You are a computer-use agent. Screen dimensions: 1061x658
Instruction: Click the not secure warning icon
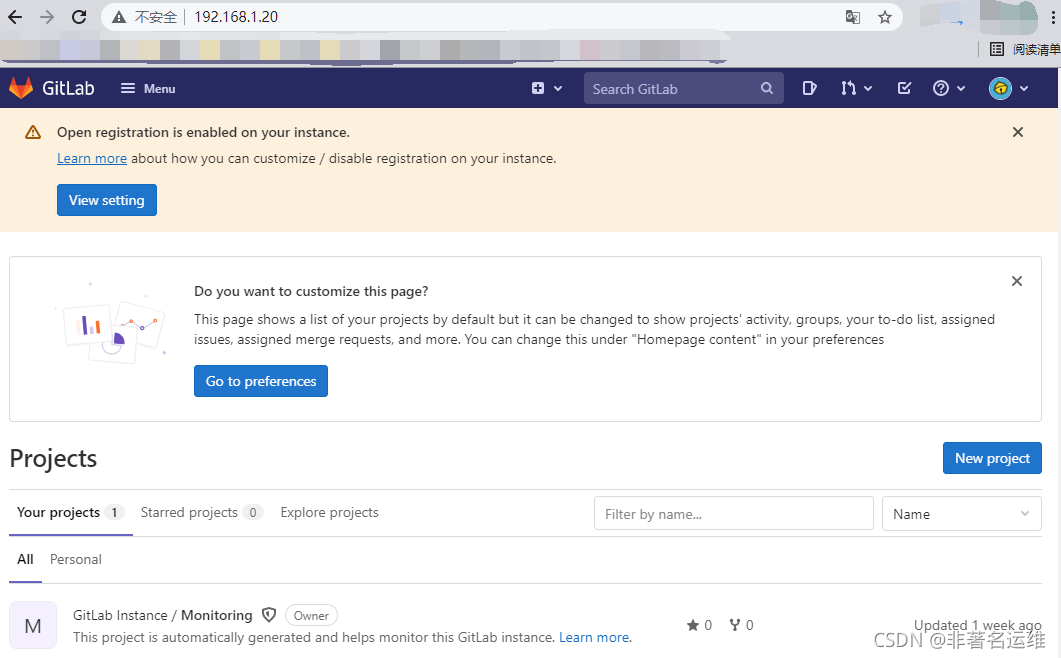click(x=119, y=17)
